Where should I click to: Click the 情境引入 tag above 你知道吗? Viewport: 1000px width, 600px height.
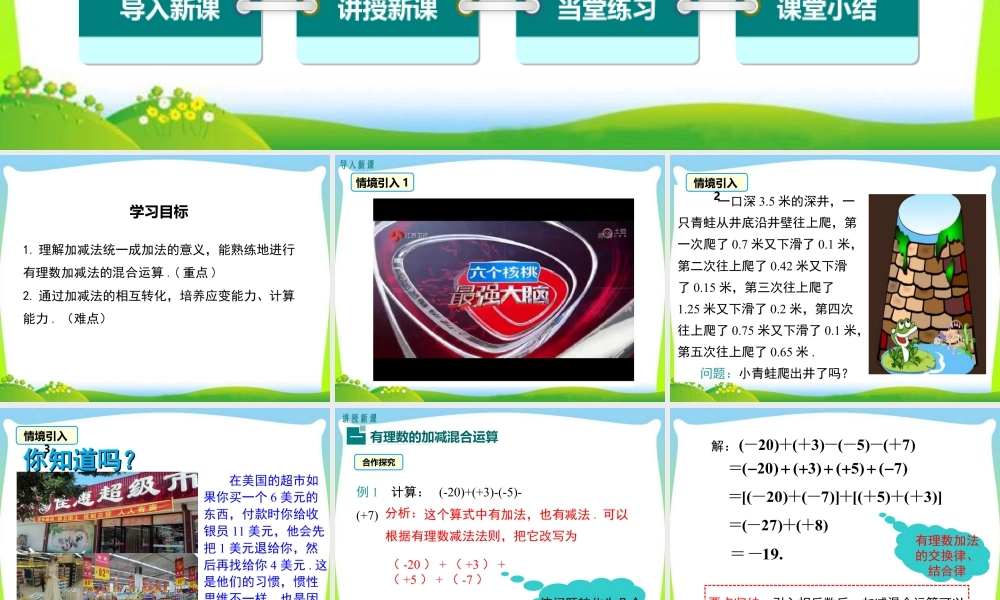click(46, 435)
